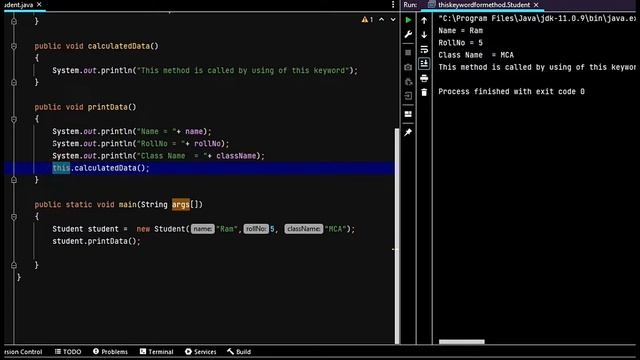Image resolution: width=640 pixels, height=360 pixels.
Task: Click 'printData' in the method declaration
Action: point(108,107)
